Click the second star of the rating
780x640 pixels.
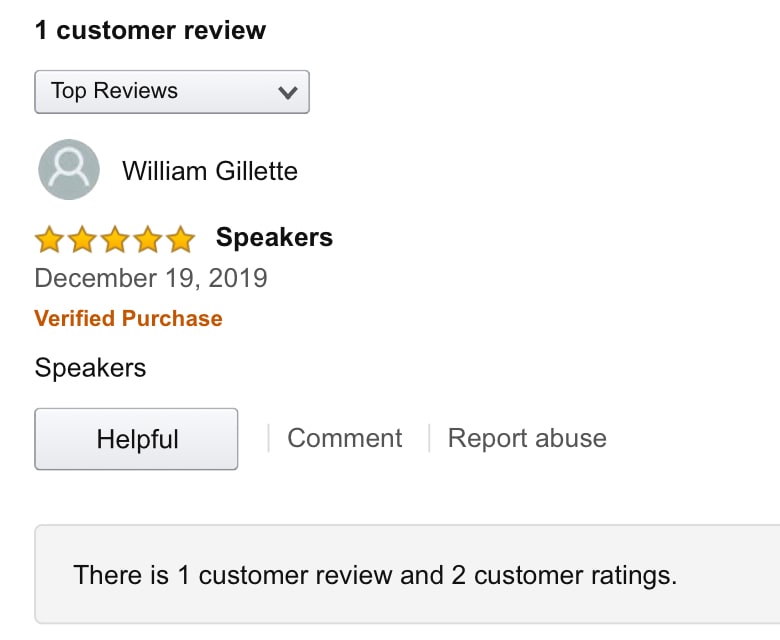point(82,239)
